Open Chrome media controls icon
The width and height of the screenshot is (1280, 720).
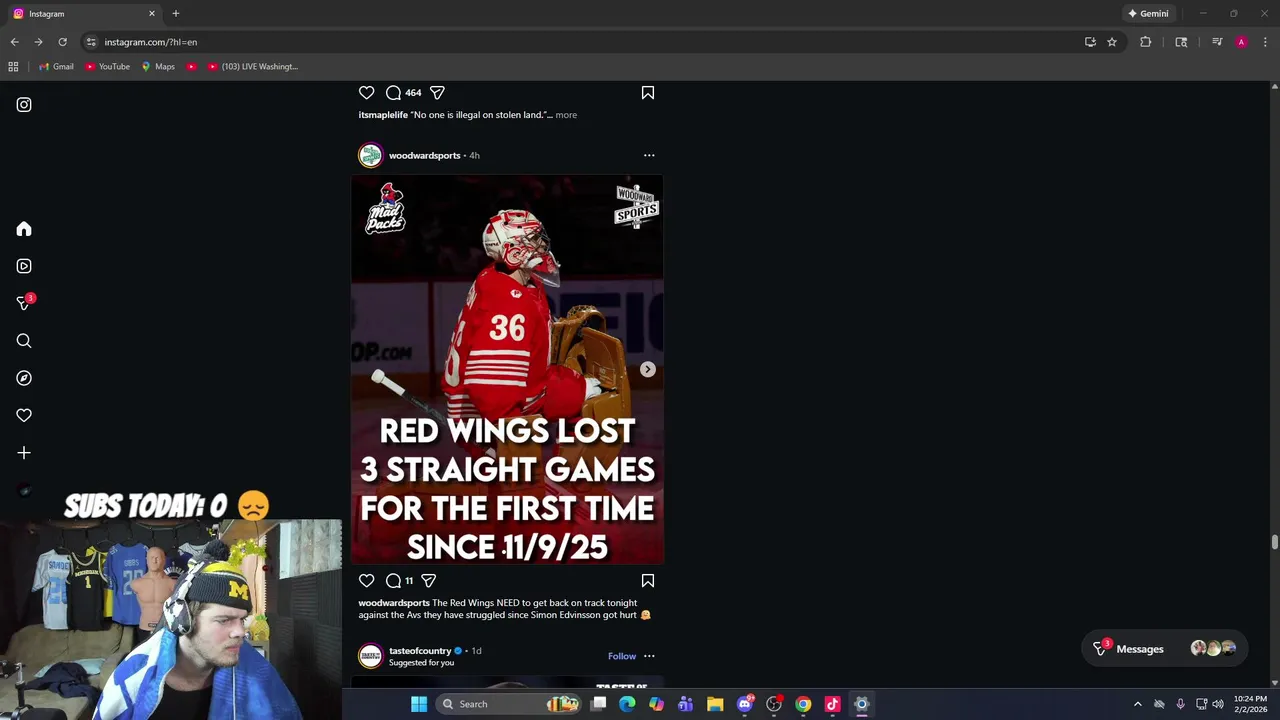point(1217,42)
